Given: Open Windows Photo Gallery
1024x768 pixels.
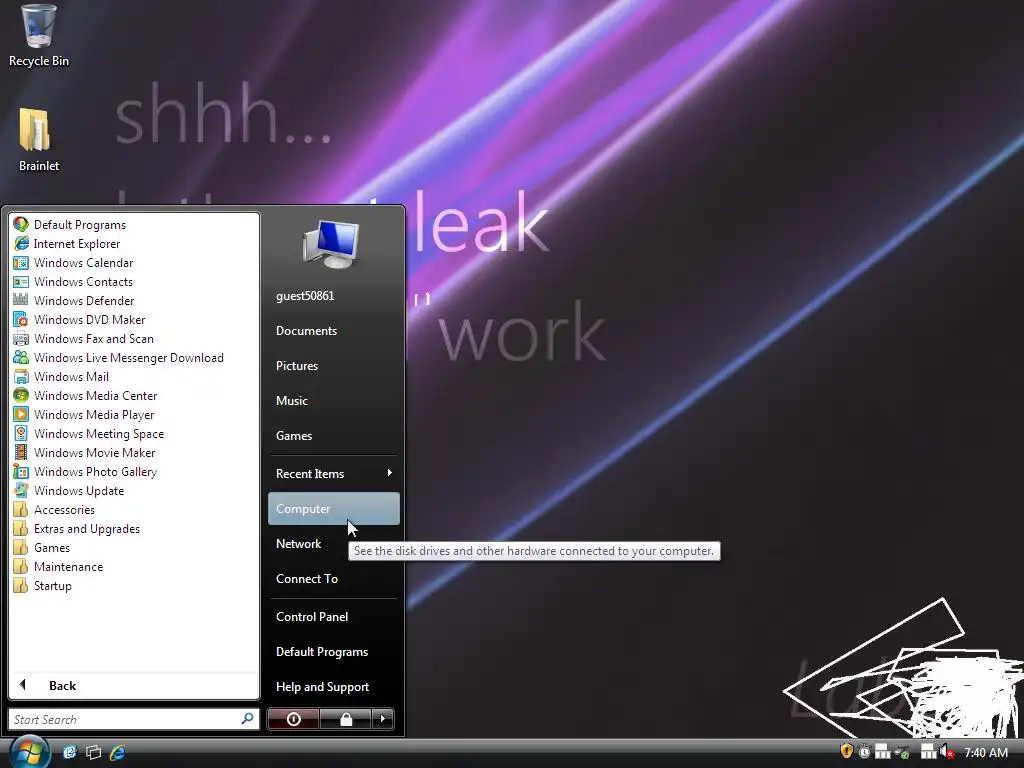Looking at the screenshot, I should (135, 472).
